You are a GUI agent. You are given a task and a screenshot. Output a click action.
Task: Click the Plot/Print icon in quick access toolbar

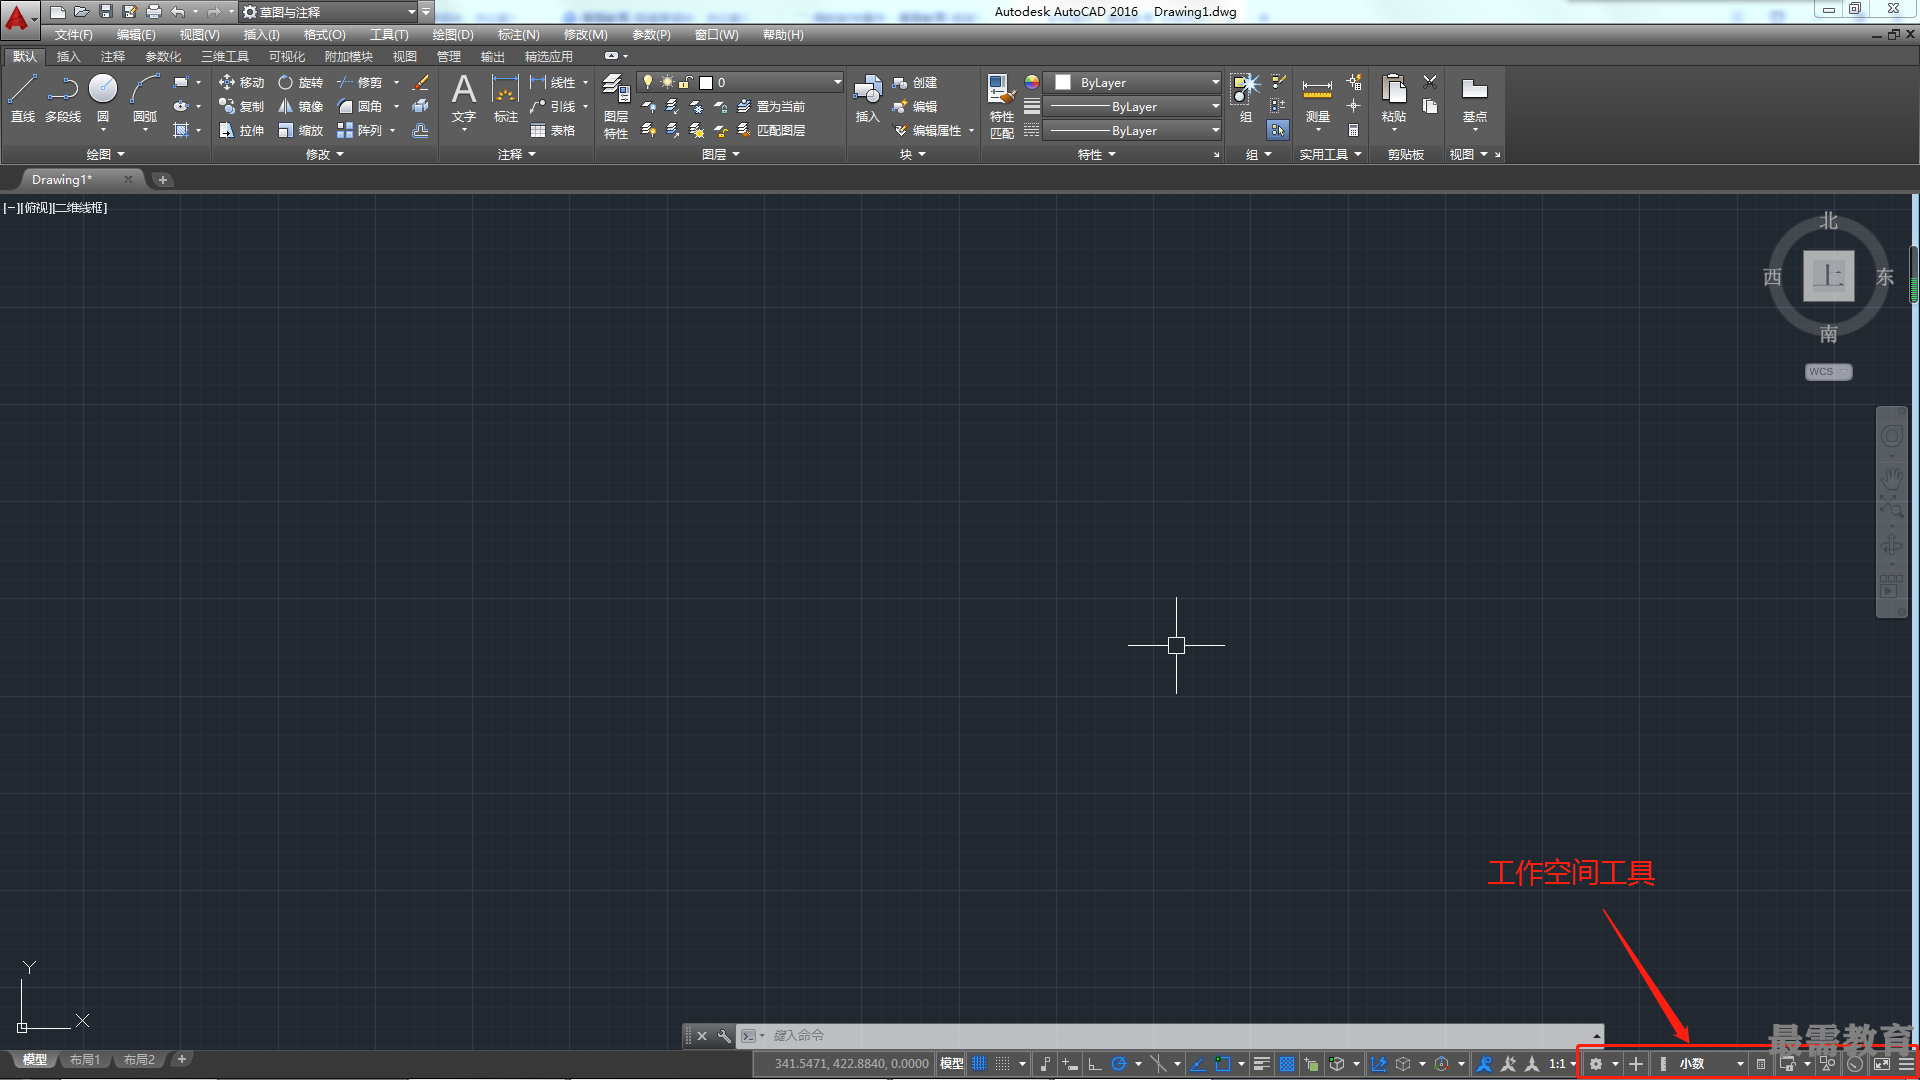point(154,11)
